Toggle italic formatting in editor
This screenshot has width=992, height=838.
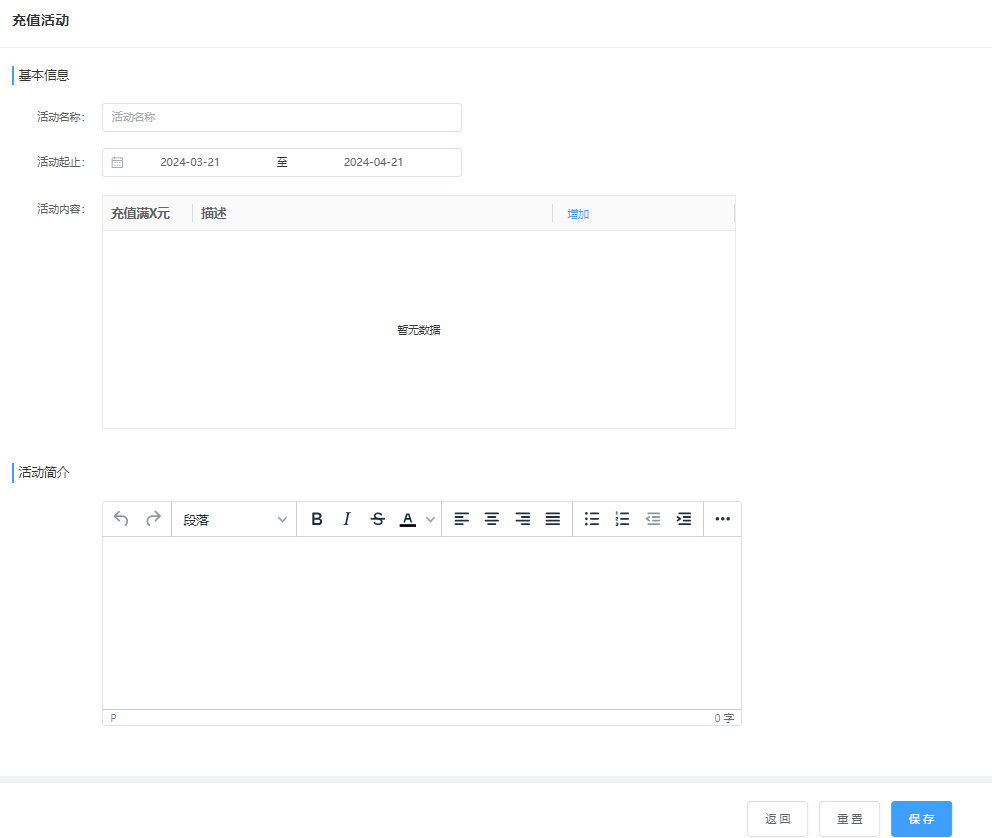[x=347, y=519]
